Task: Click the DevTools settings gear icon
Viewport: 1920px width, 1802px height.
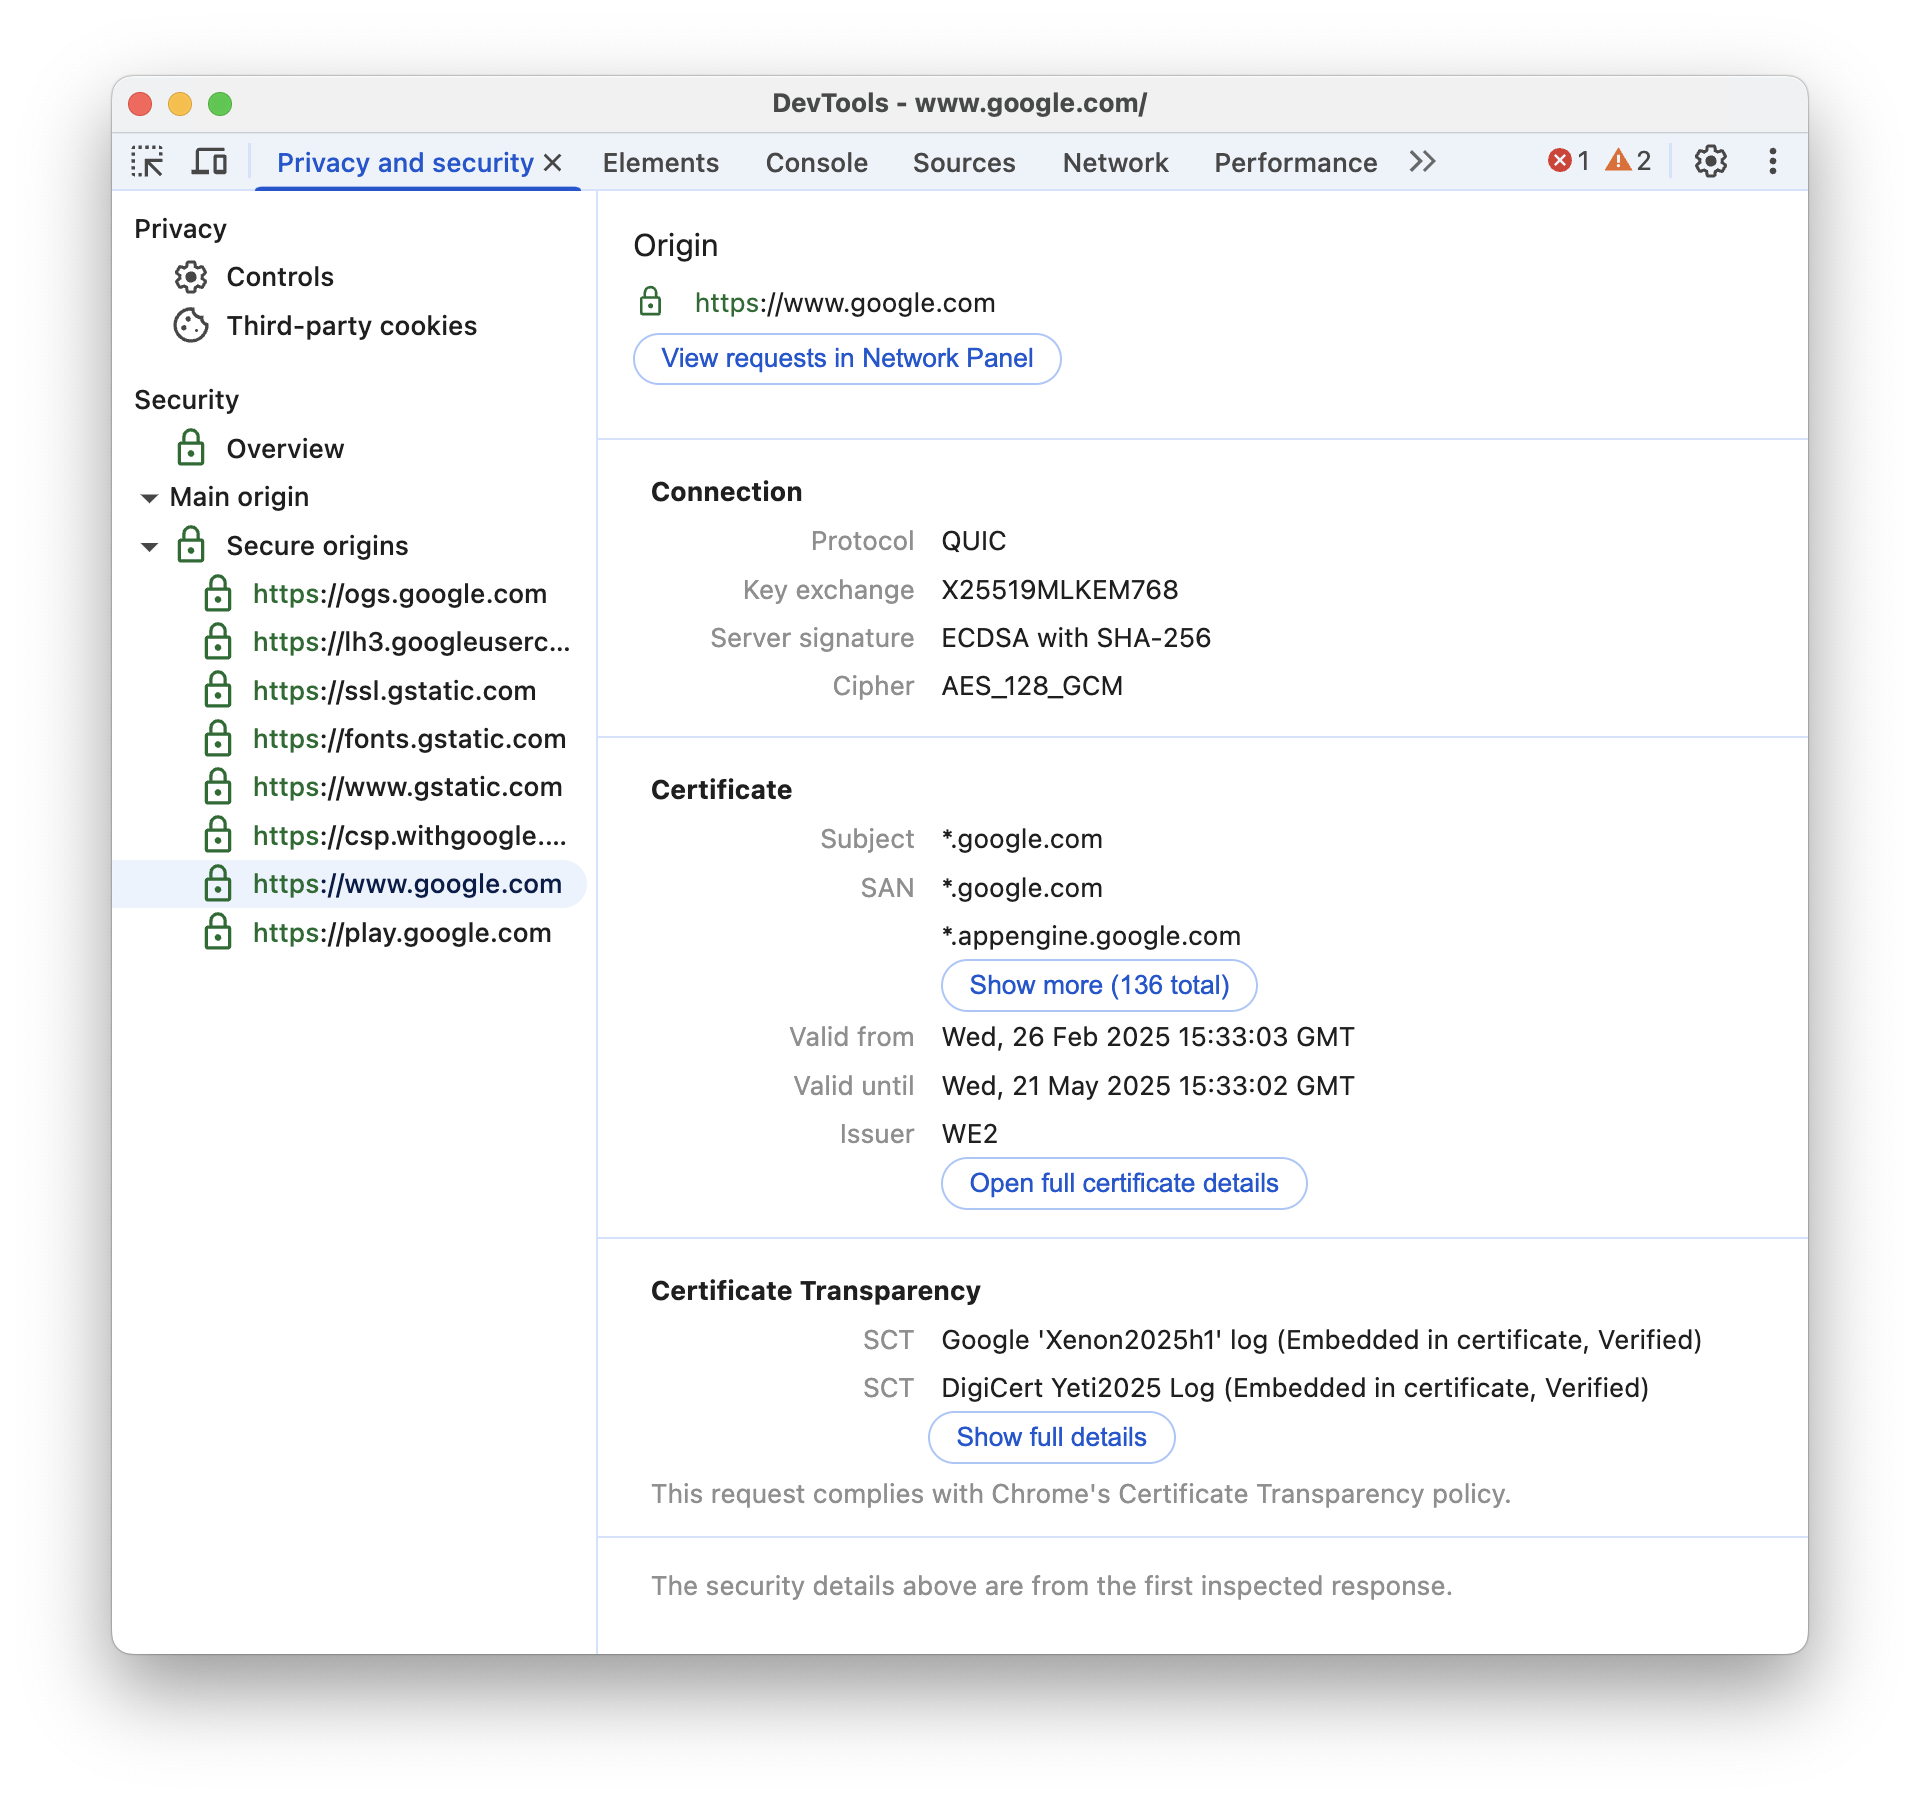Action: [x=1708, y=161]
